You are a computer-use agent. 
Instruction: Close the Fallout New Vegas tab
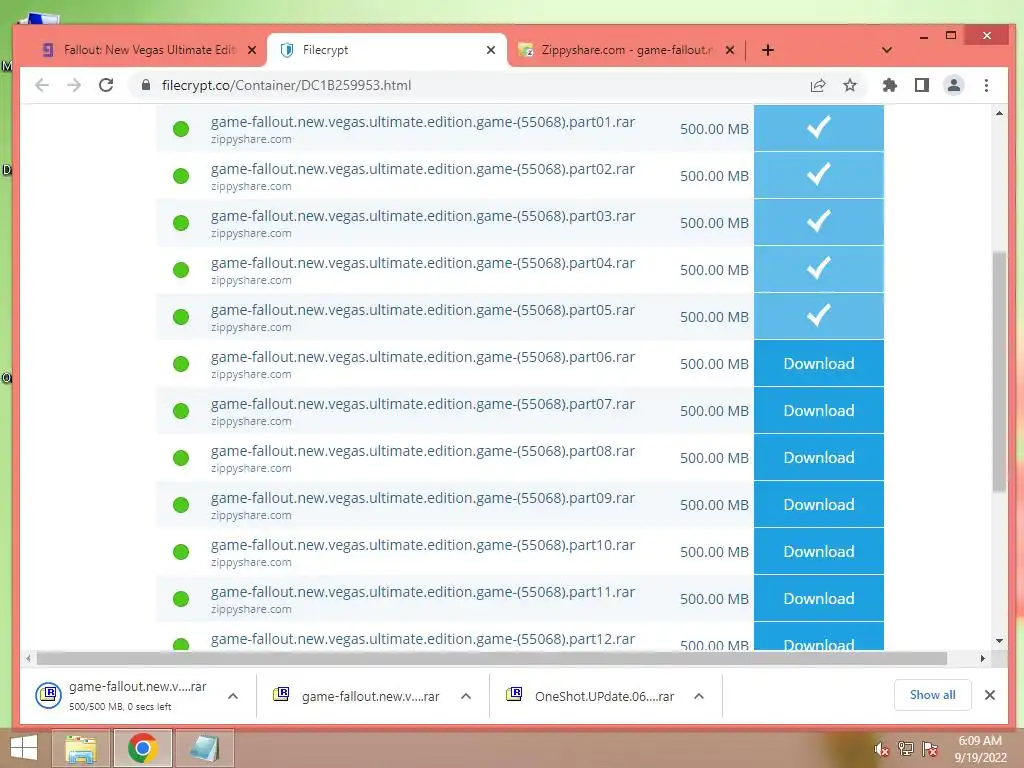[x=252, y=50]
